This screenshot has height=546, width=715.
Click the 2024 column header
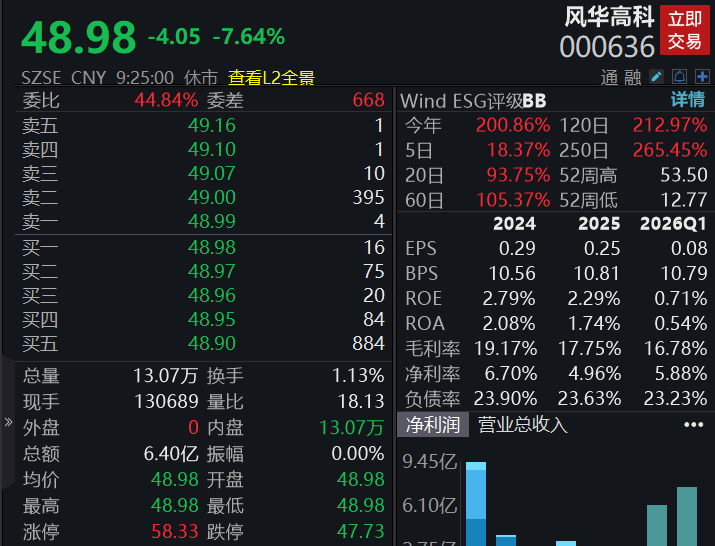click(514, 224)
